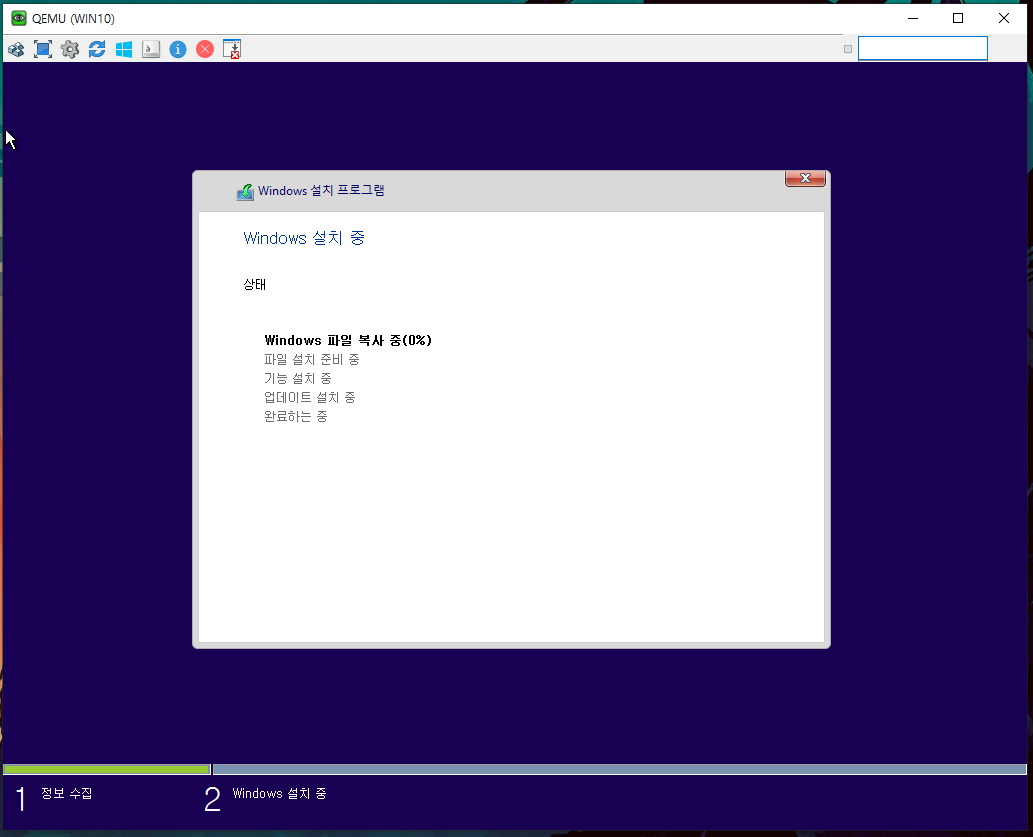Open the blue info icon
This screenshot has height=837, width=1033.
(x=178, y=49)
